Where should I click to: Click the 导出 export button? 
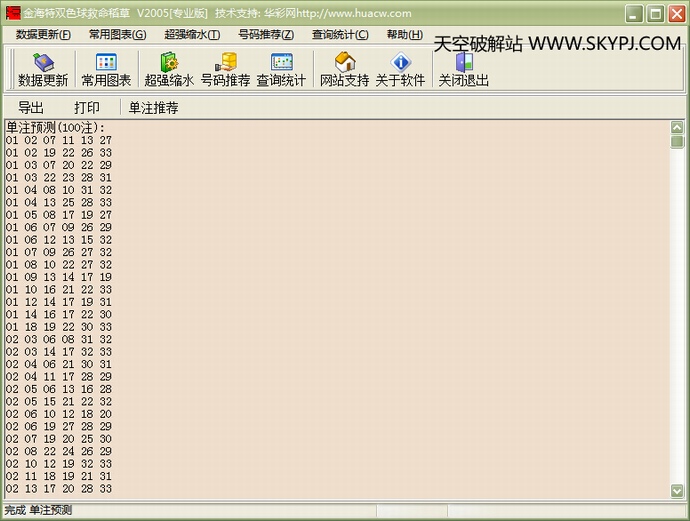click(31, 107)
